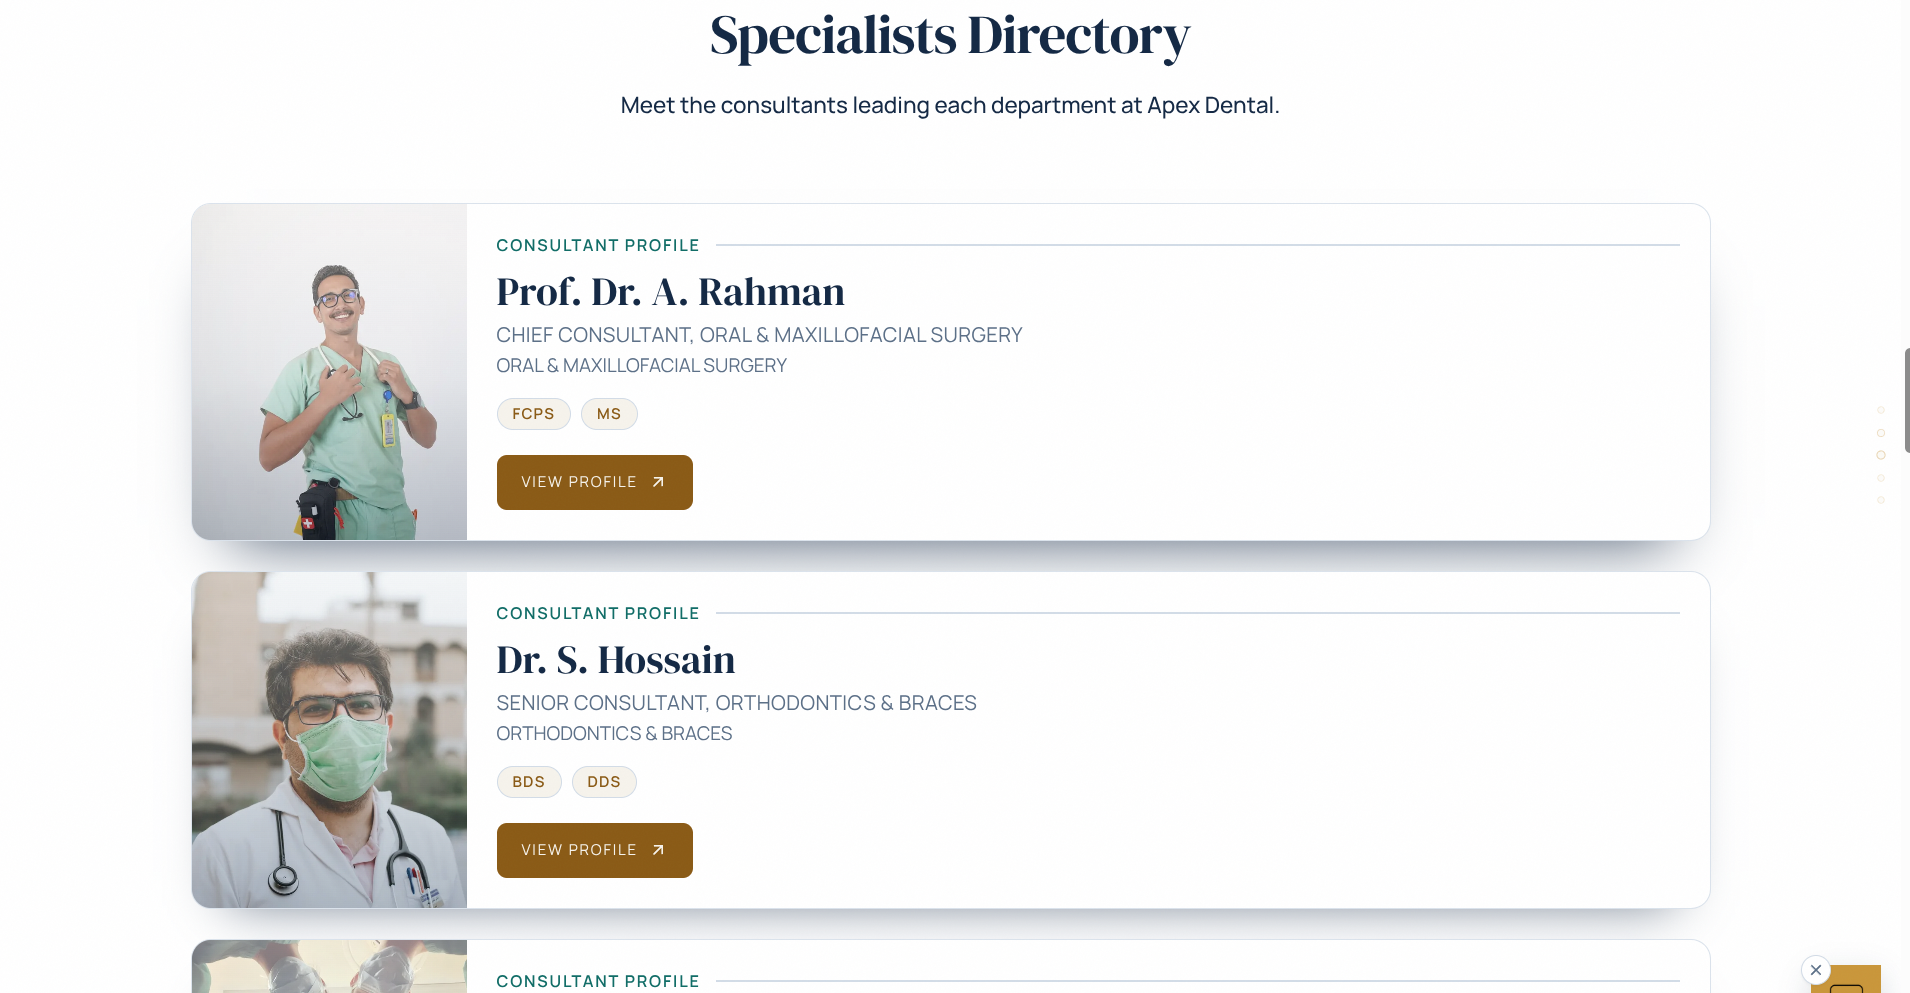Select the currently active third navigation dot
This screenshot has width=1910, height=993.
[1881, 455]
